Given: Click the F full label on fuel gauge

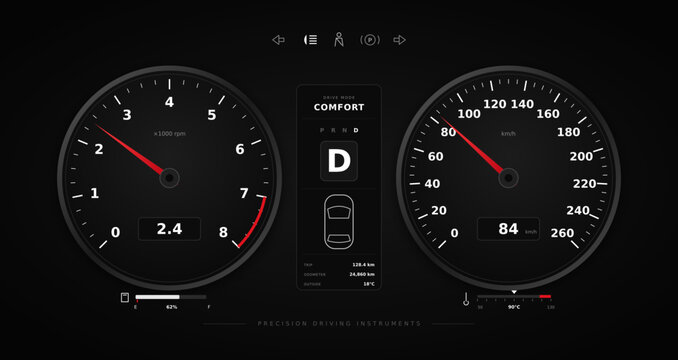Looking at the screenshot, I should pos(209,307).
